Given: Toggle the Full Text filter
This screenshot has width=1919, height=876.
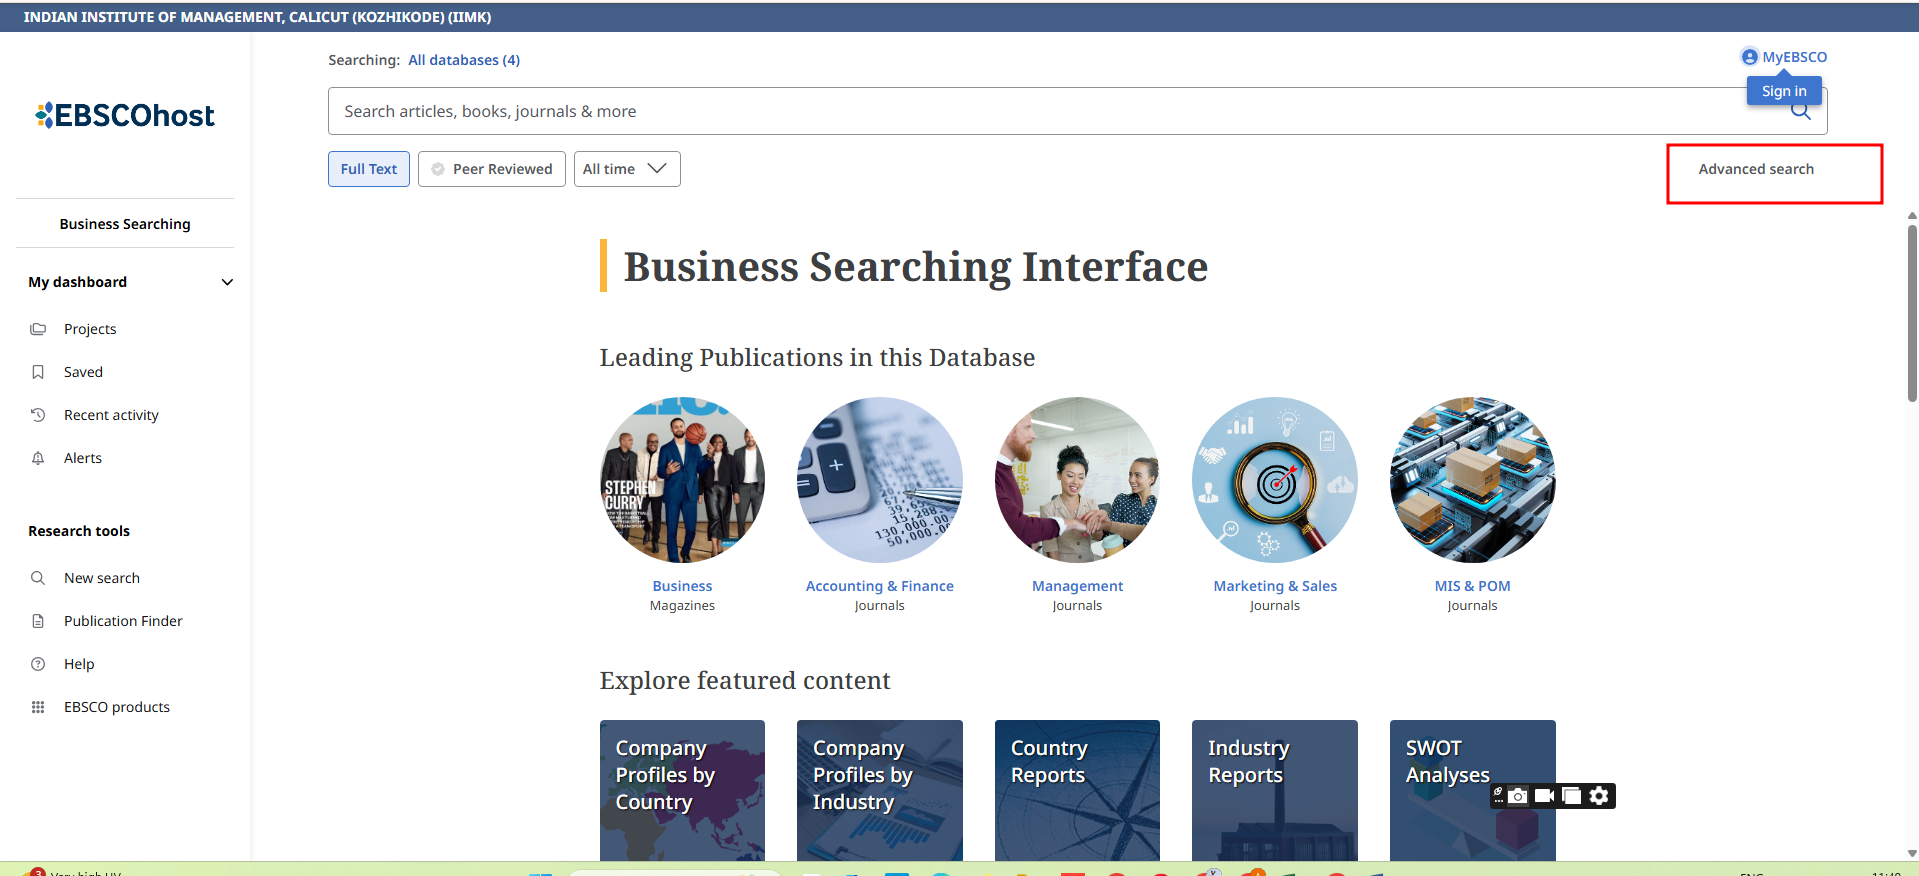Looking at the screenshot, I should 368,169.
